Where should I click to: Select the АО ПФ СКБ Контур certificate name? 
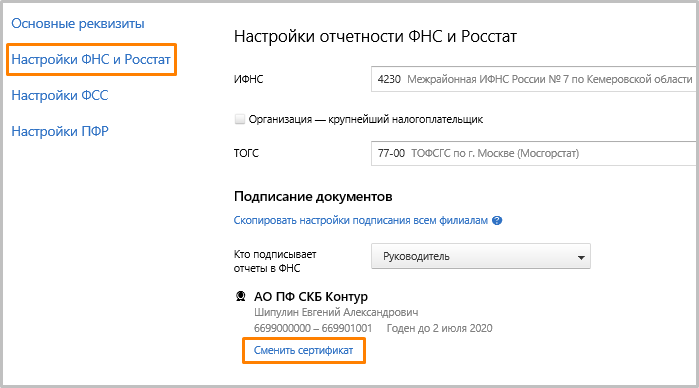(x=311, y=297)
